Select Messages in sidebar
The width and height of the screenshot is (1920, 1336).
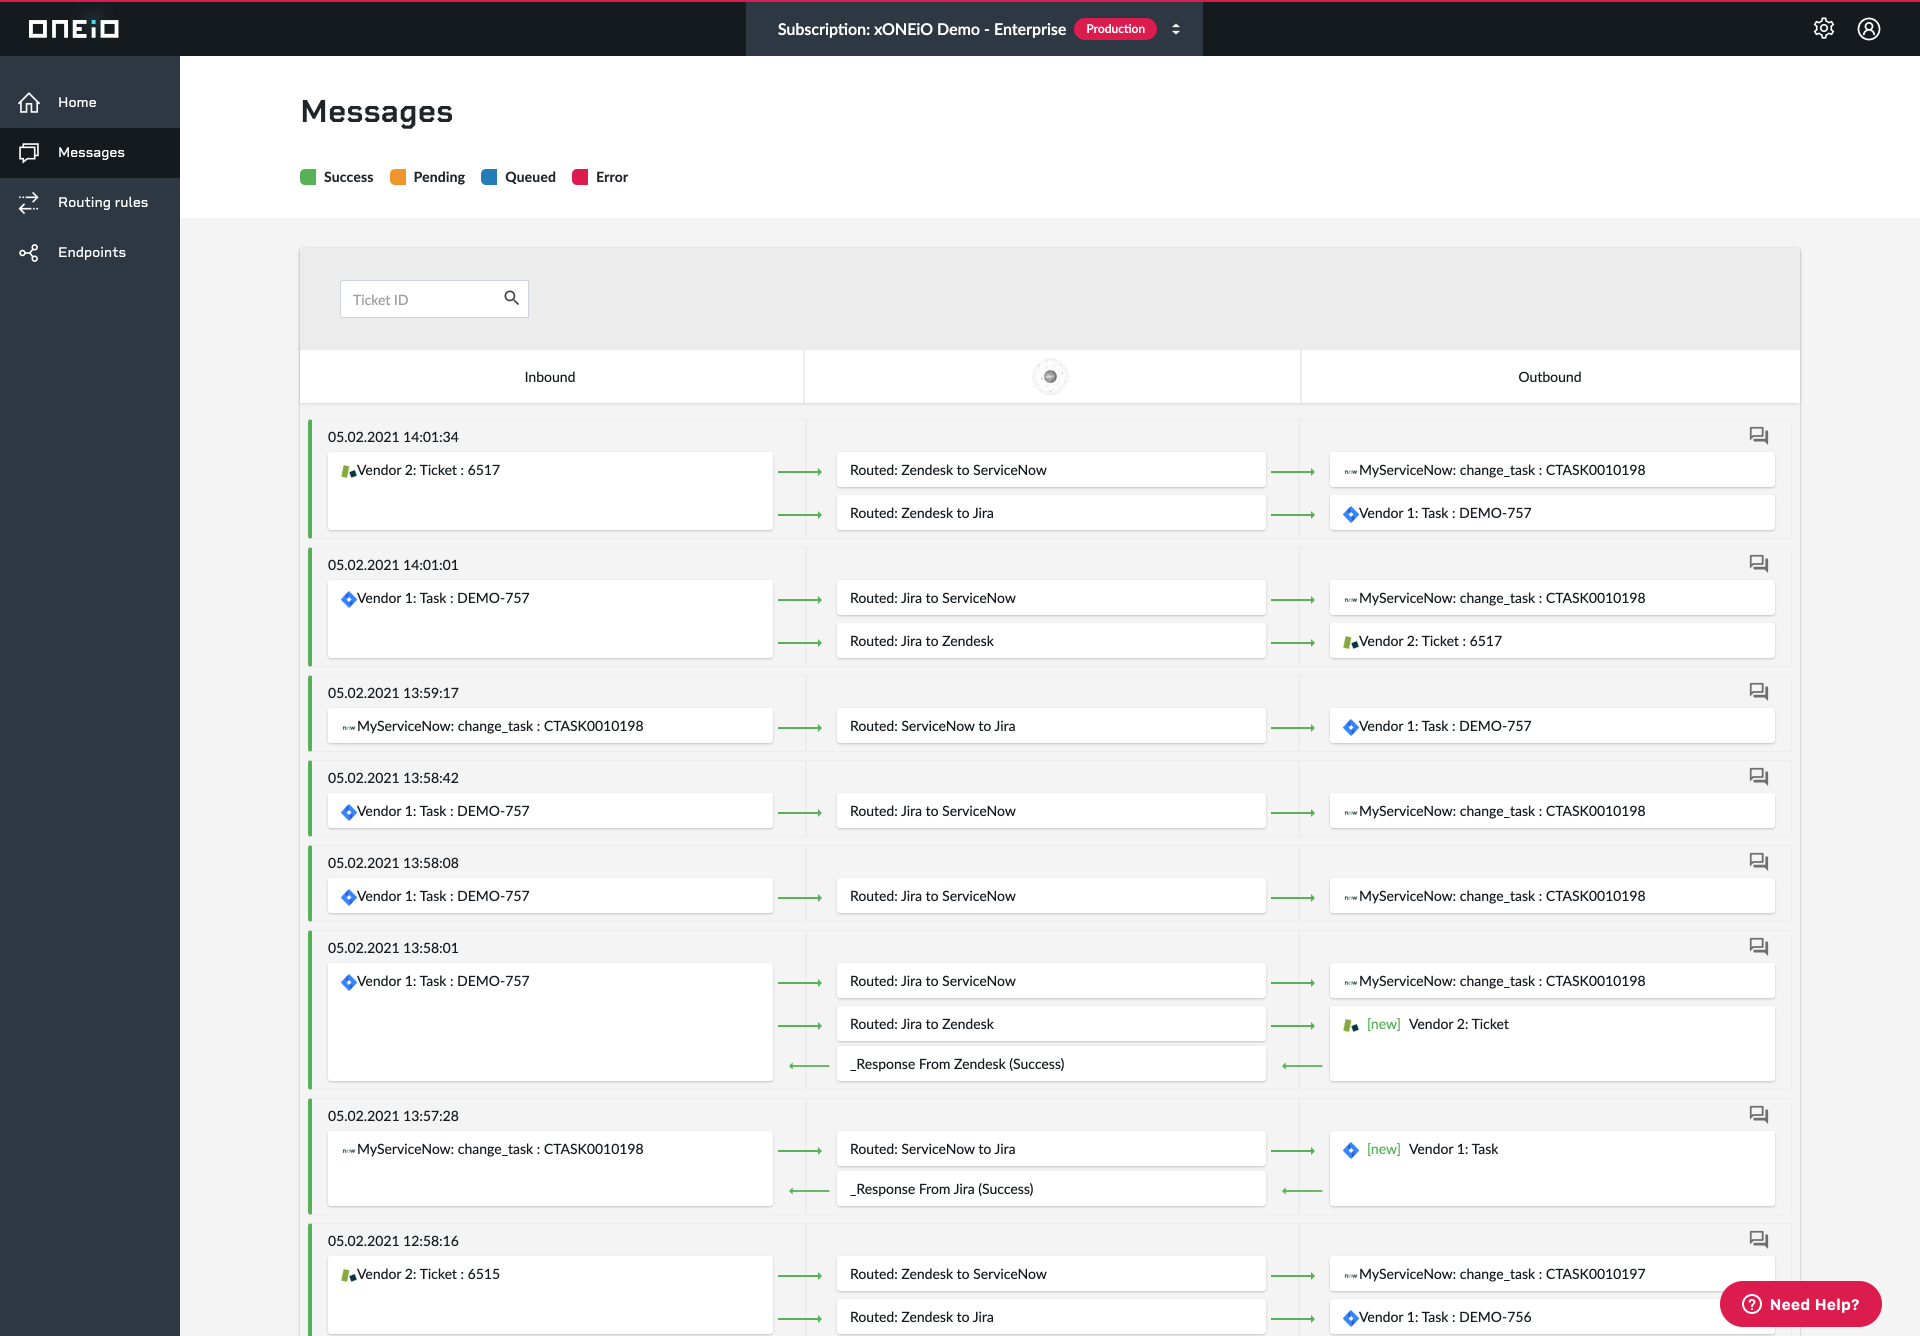coord(90,152)
